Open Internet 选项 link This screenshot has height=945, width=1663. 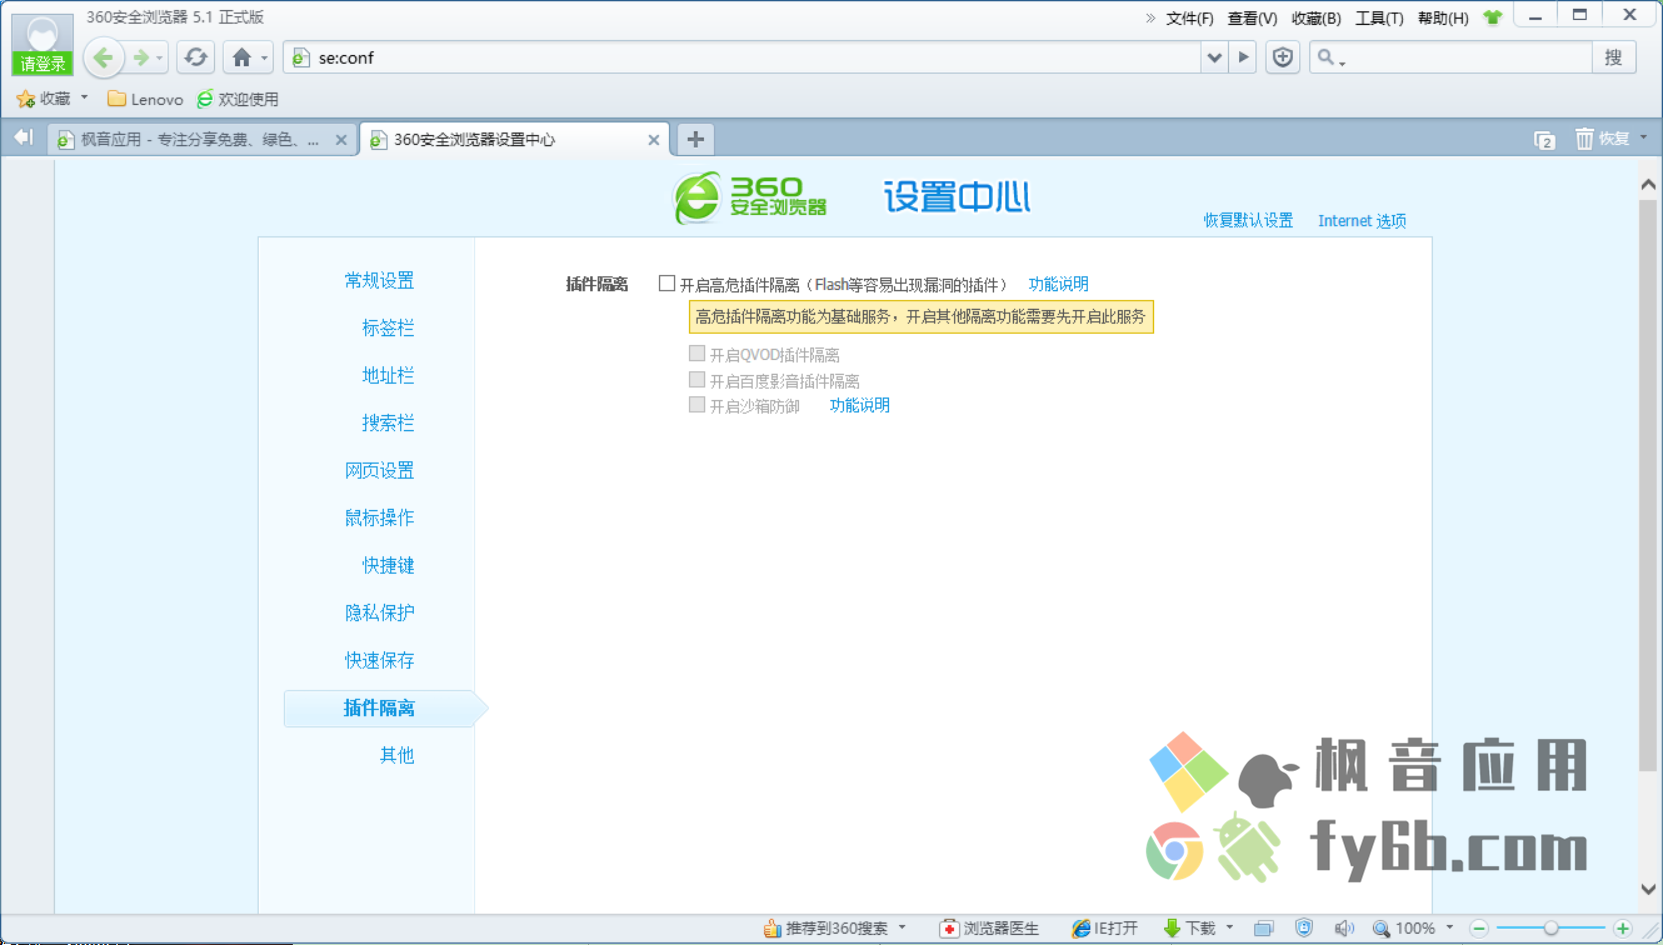click(1362, 220)
